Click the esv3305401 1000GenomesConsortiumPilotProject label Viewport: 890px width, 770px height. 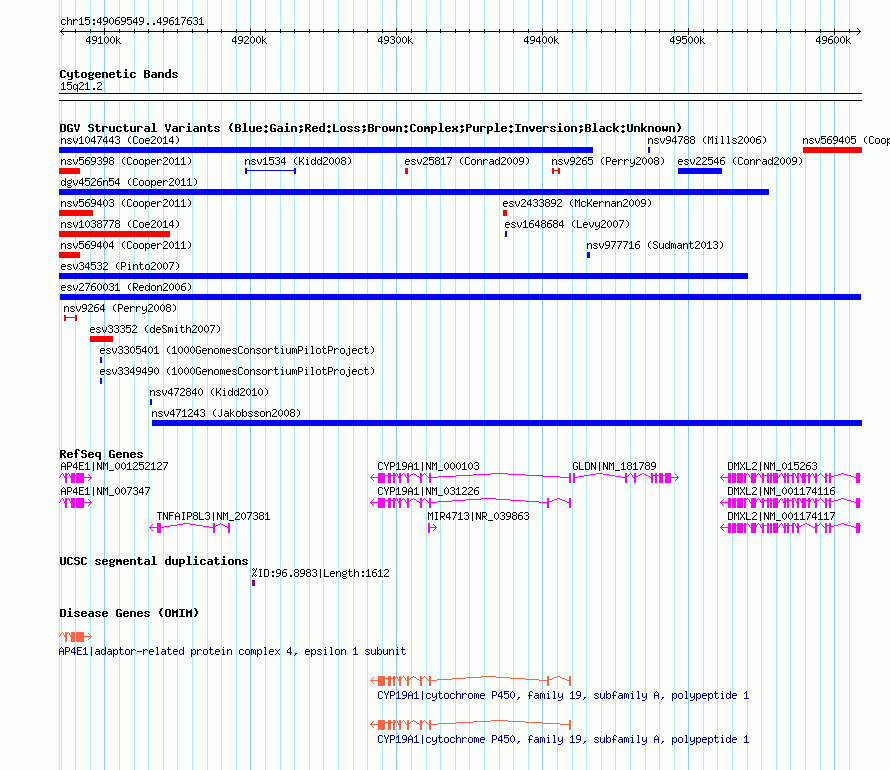coord(237,350)
